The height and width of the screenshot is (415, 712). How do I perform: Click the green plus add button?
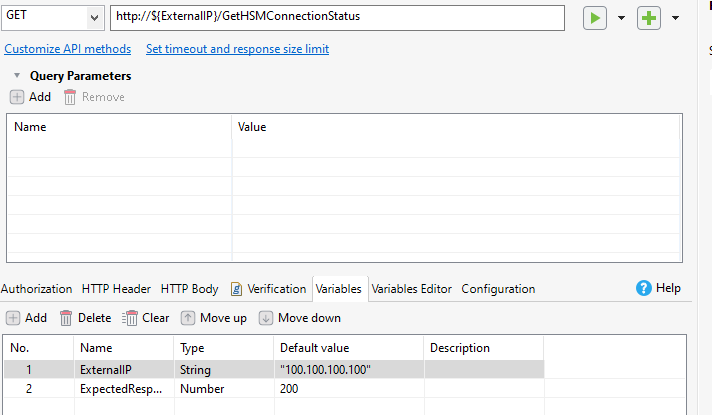tap(650, 18)
